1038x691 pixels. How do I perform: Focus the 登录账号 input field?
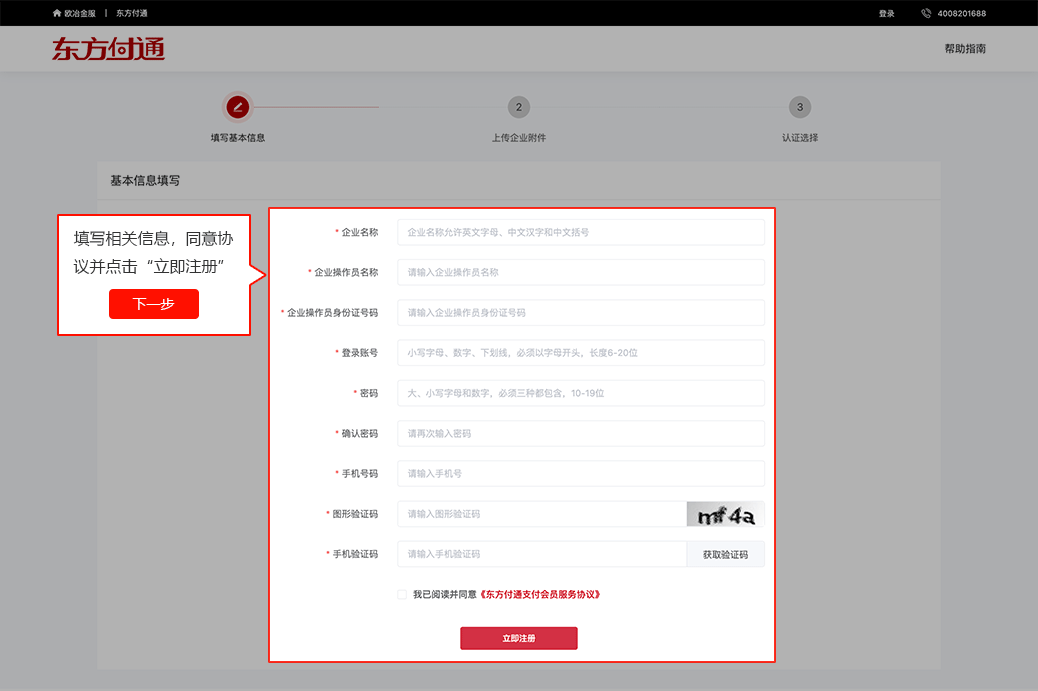click(581, 353)
